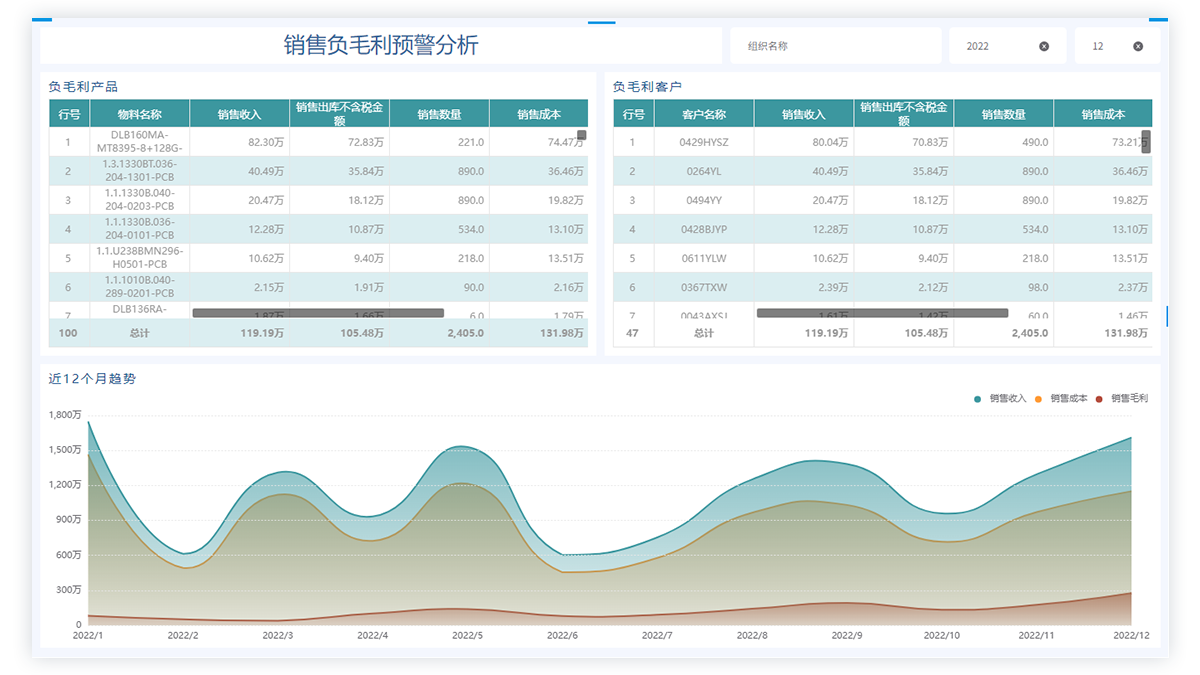Click 销售成本 header in 负毛利客户 table
The image size is (1200, 675).
[1102, 114]
